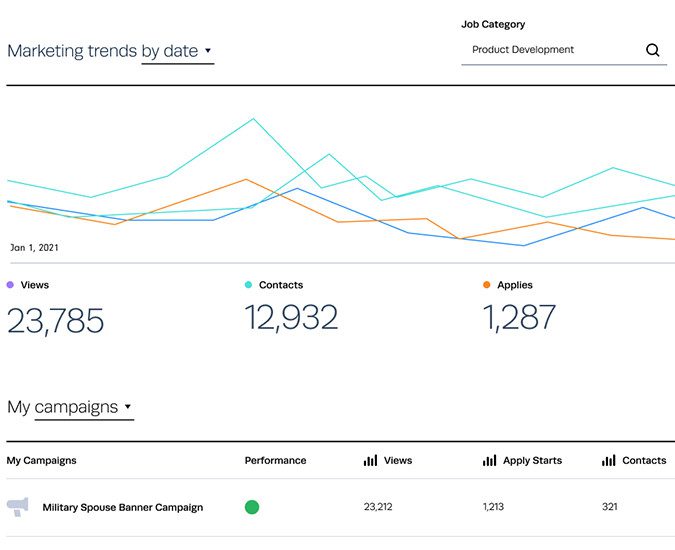The height and width of the screenshot is (550, 675).
Task: Sort by the My Campaigns column header
Action: (x=41, y=461)
